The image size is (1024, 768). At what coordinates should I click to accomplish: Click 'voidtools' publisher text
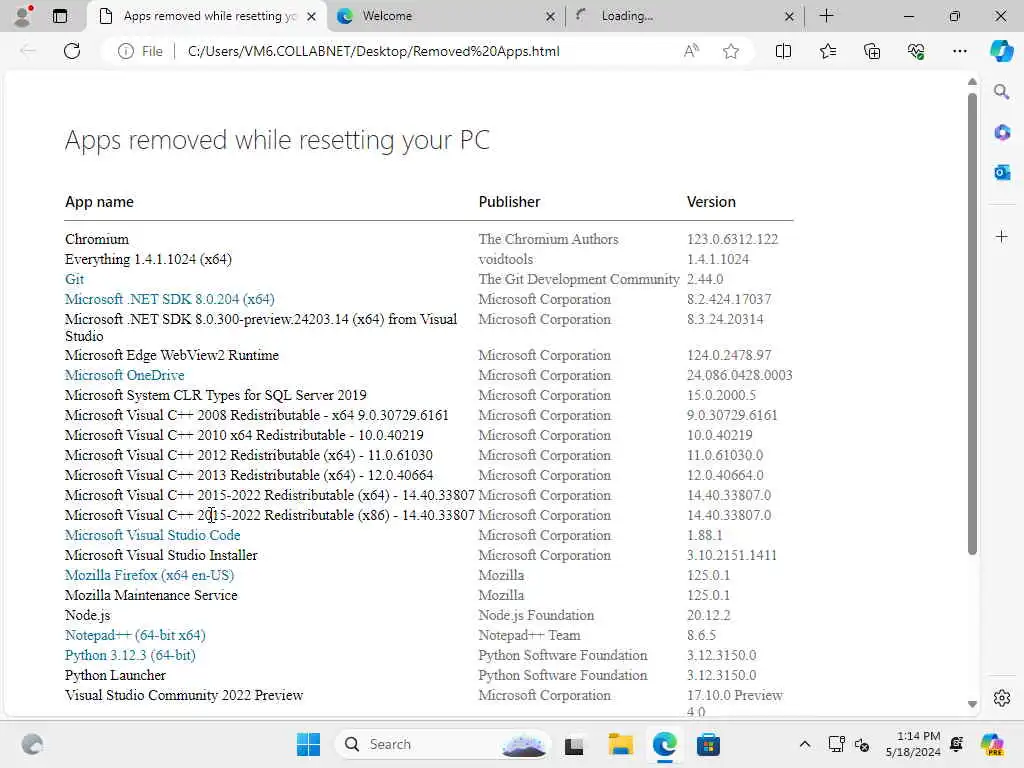click(505, 259)
